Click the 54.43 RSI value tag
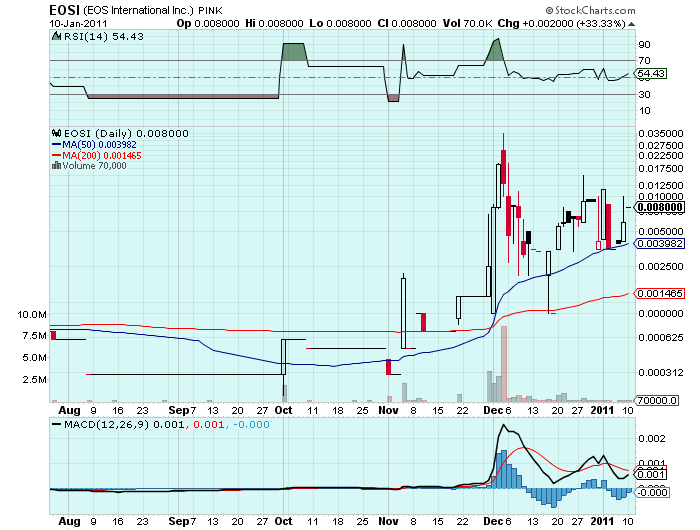The width and height of the screenshot is (700, 530). [x=651, y=74]
